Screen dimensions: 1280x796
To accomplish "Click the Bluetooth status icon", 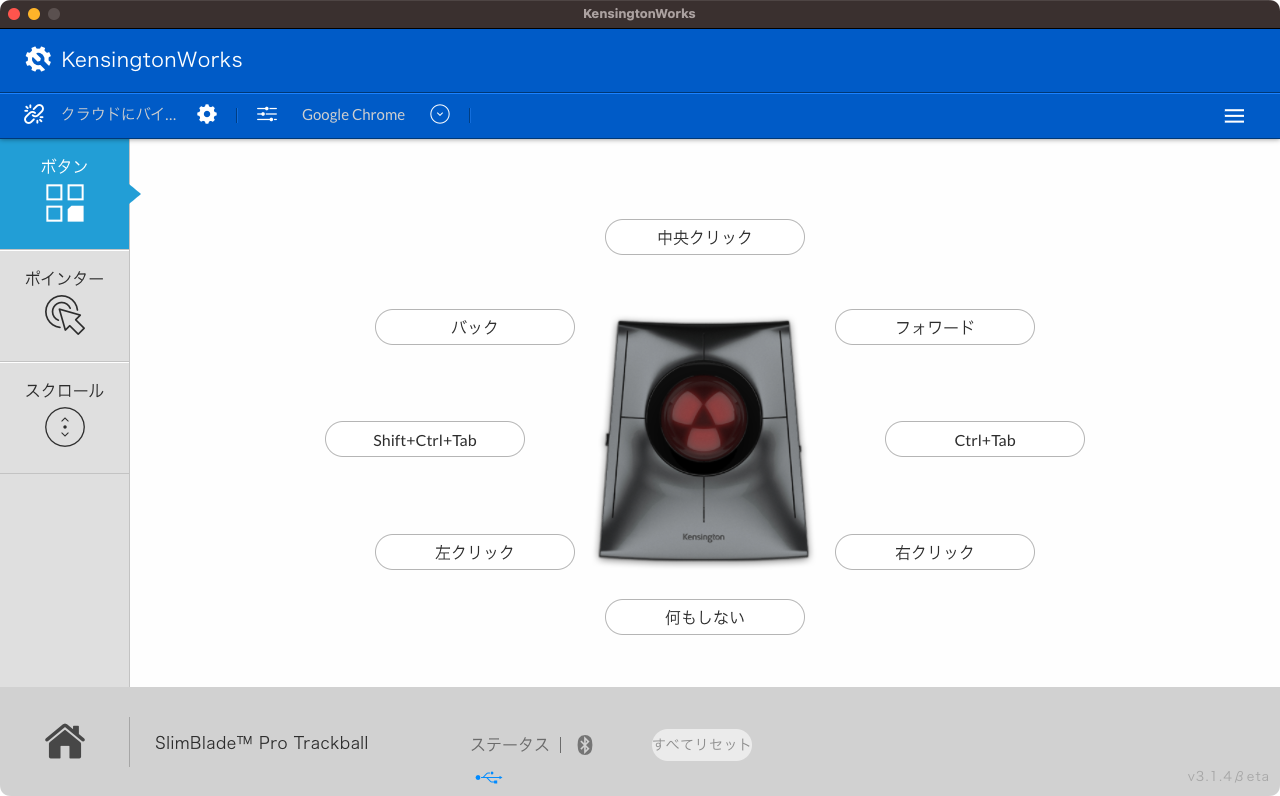I will click(585, 745).
